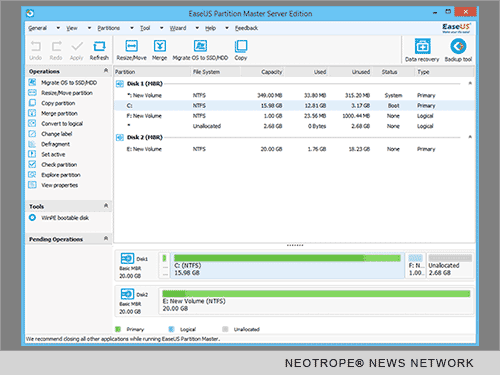Click Migrate OS to SSD/HDD in Operations
The width and height of the screenshot is (500, 375).
tap(69, 83)
